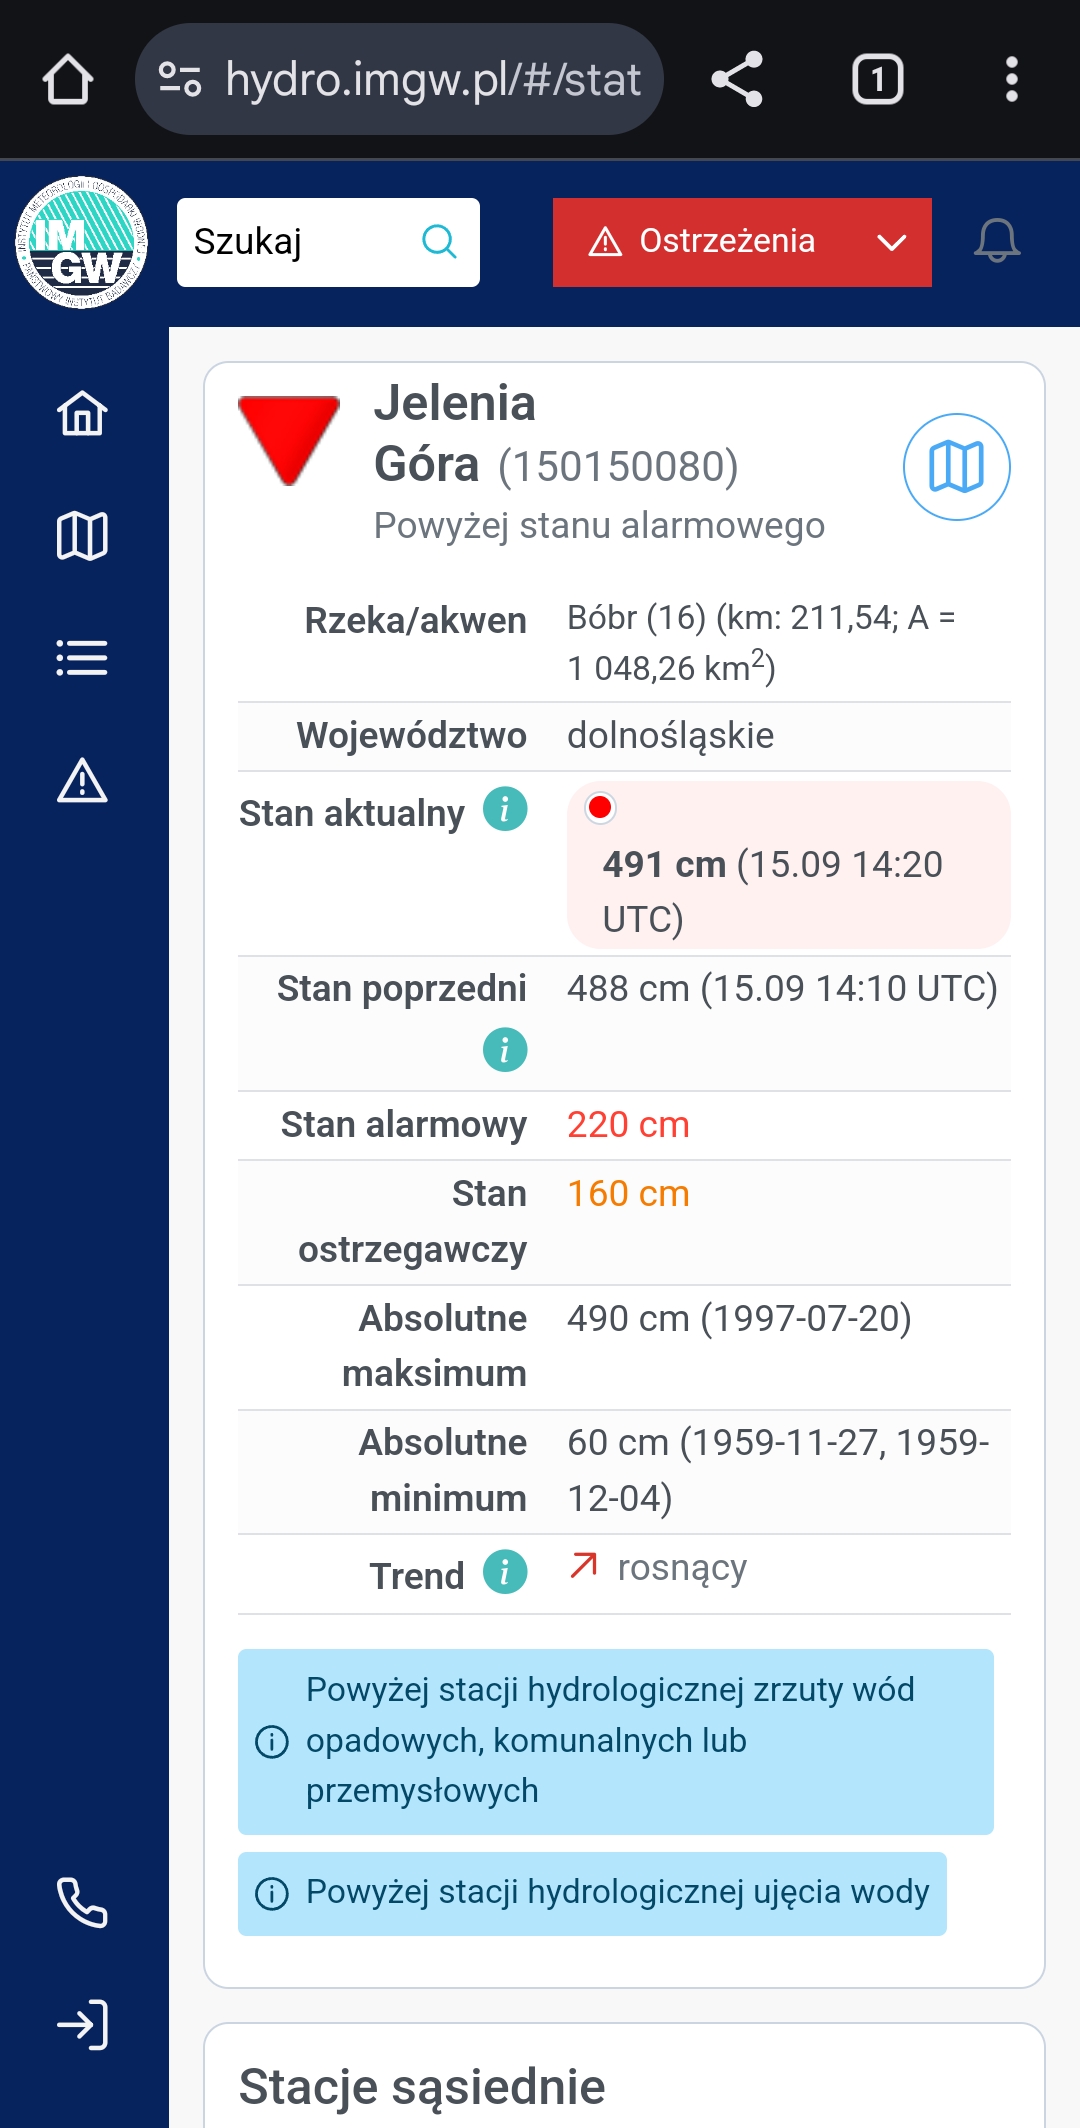Click the login arrow icon
Image resolution: width=1080 pixels, height=2128 pixels.
(82, 2026)
